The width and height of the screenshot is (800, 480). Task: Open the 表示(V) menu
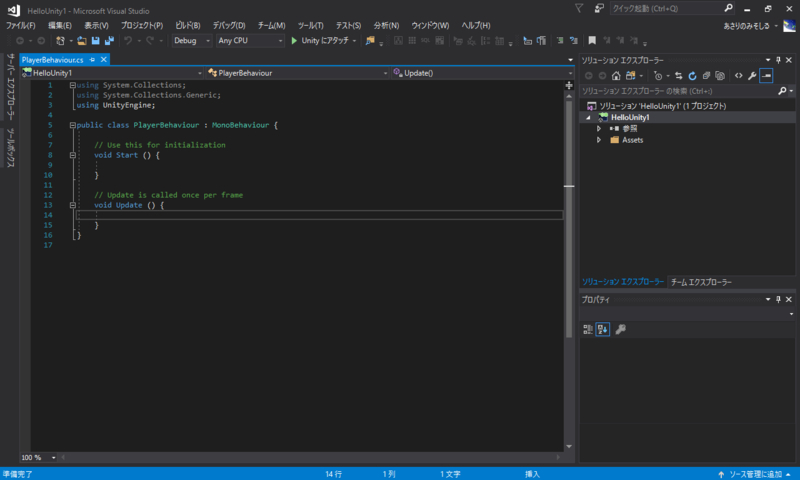(x=96, y=25)
